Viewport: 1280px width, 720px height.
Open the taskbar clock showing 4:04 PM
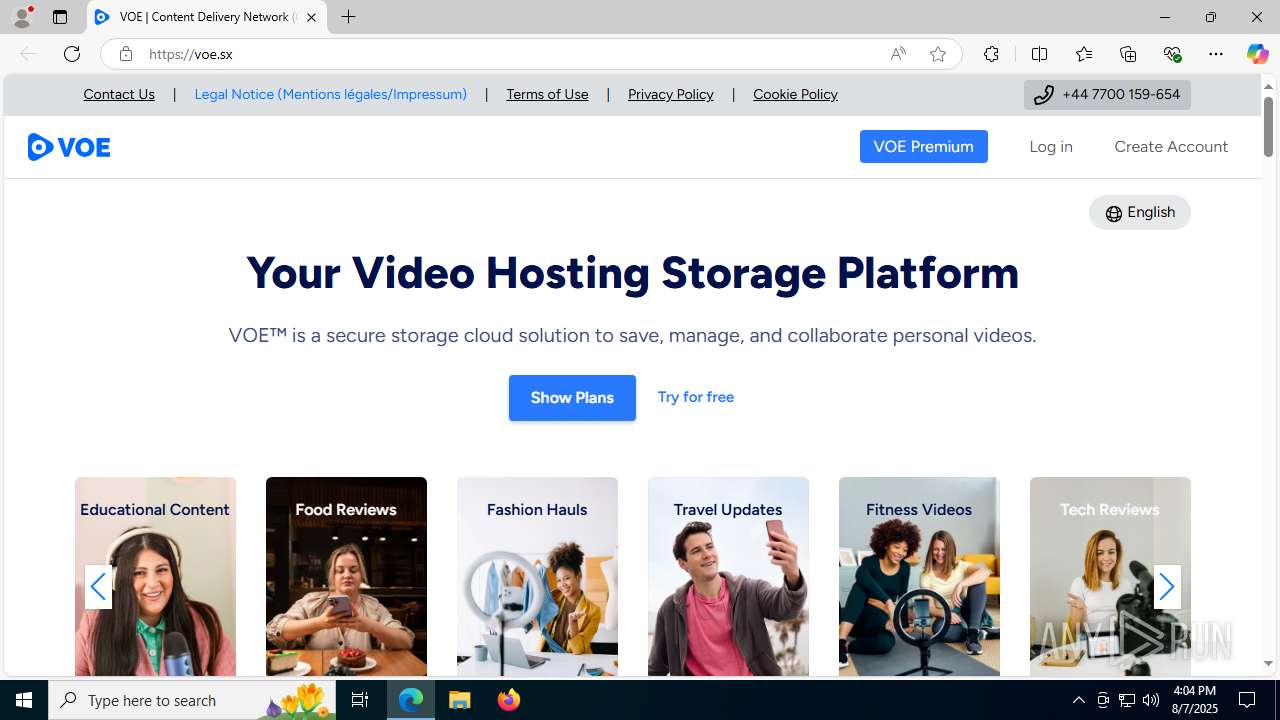point(1194,700)
